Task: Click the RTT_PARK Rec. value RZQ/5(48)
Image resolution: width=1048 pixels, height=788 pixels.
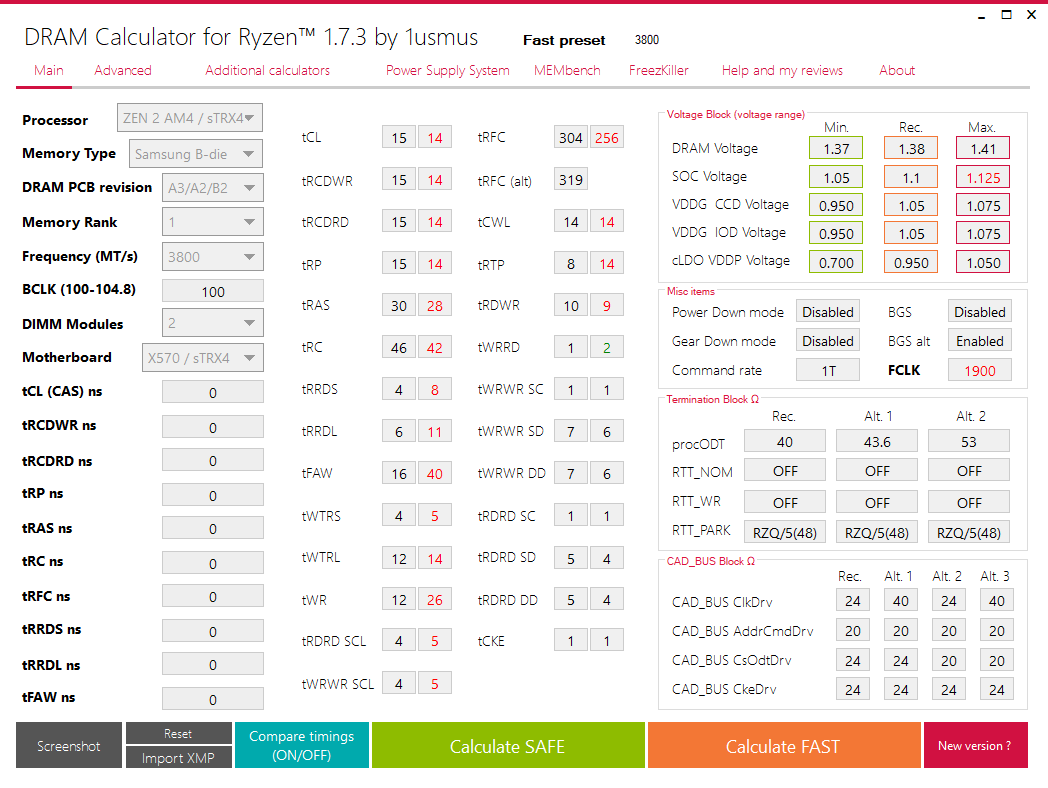Action: 785,532
